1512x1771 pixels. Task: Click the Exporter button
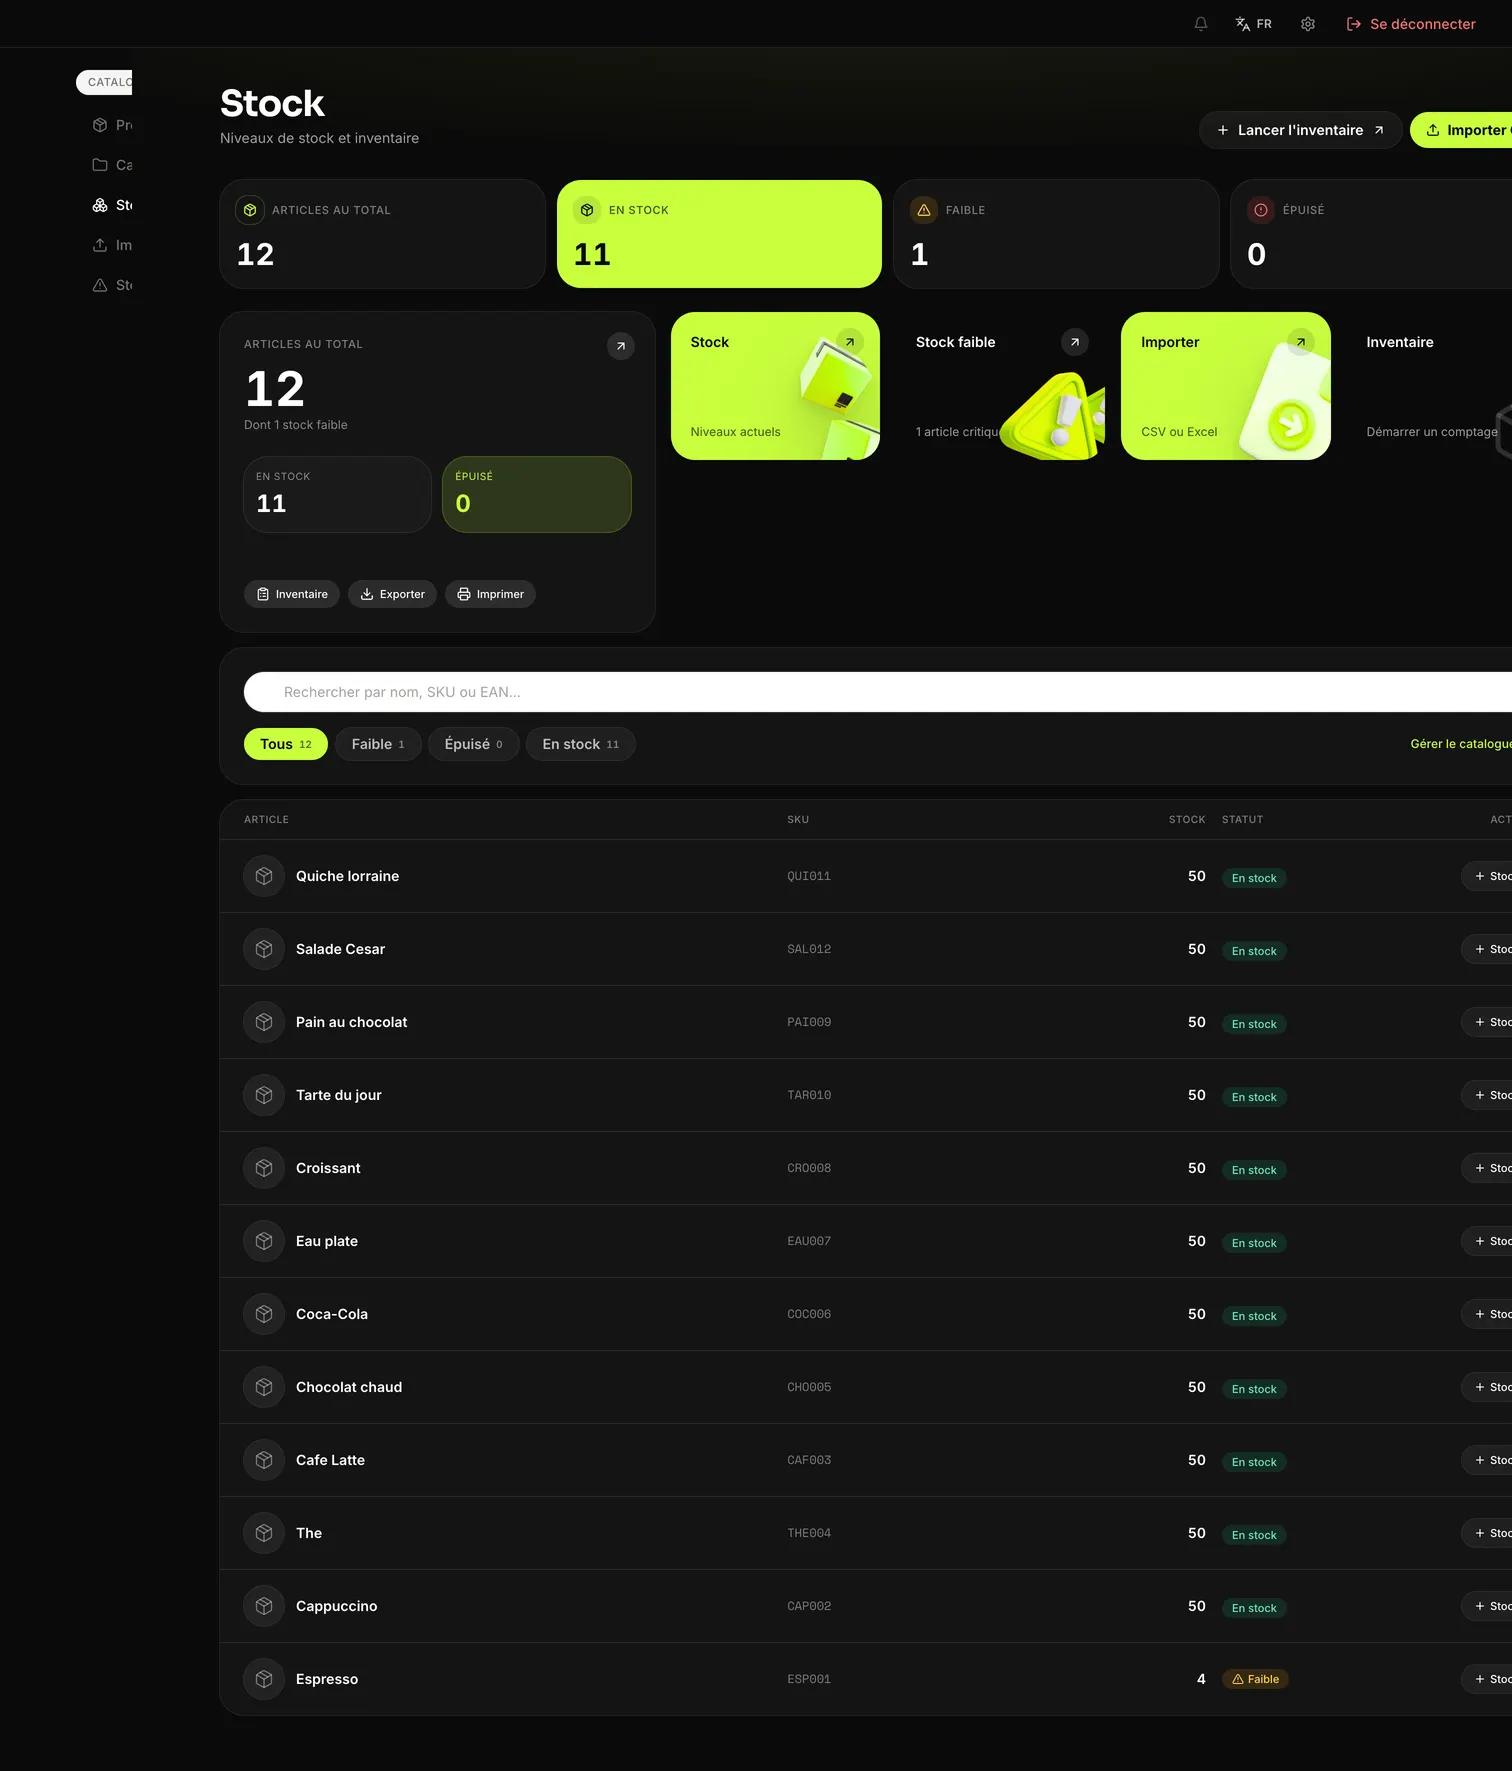click(393, 594)
